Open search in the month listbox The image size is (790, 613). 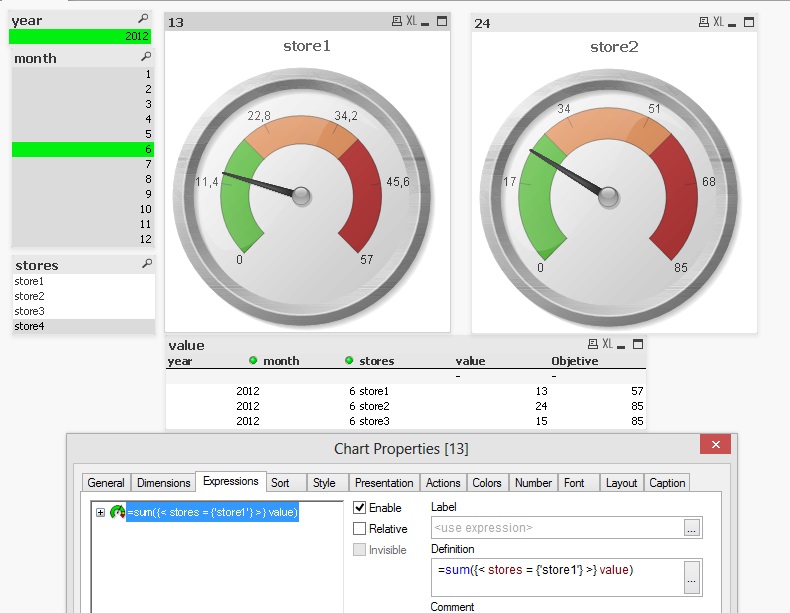(145, 58)
